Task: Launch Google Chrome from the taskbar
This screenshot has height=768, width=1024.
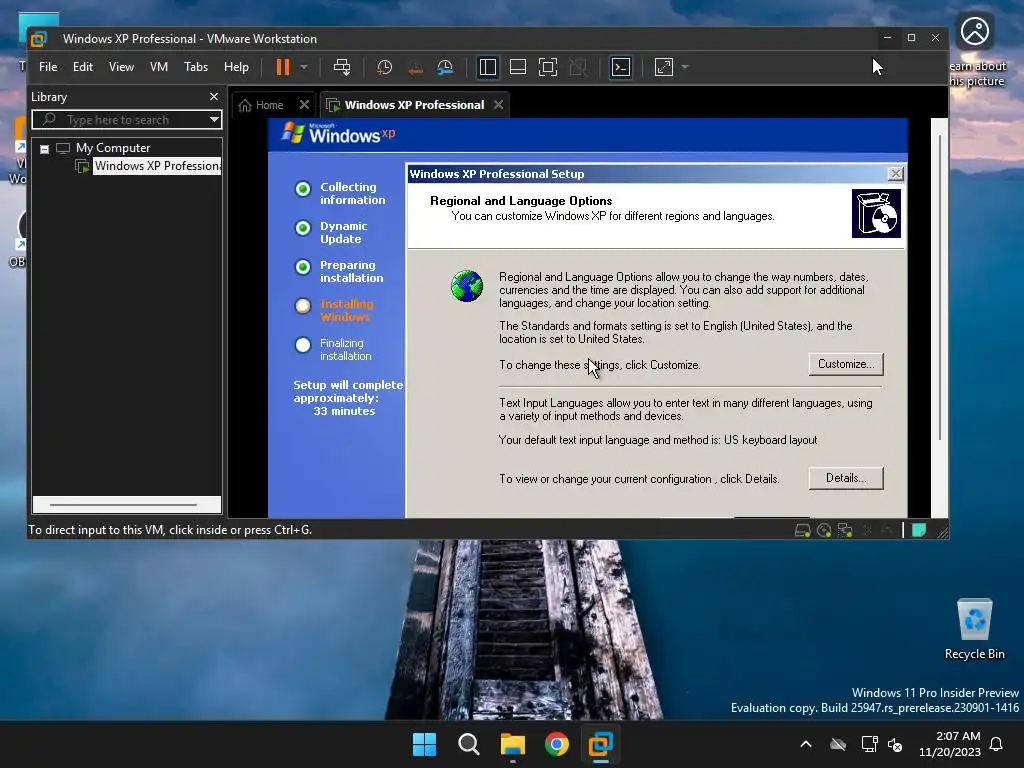Action: [556, 744]
